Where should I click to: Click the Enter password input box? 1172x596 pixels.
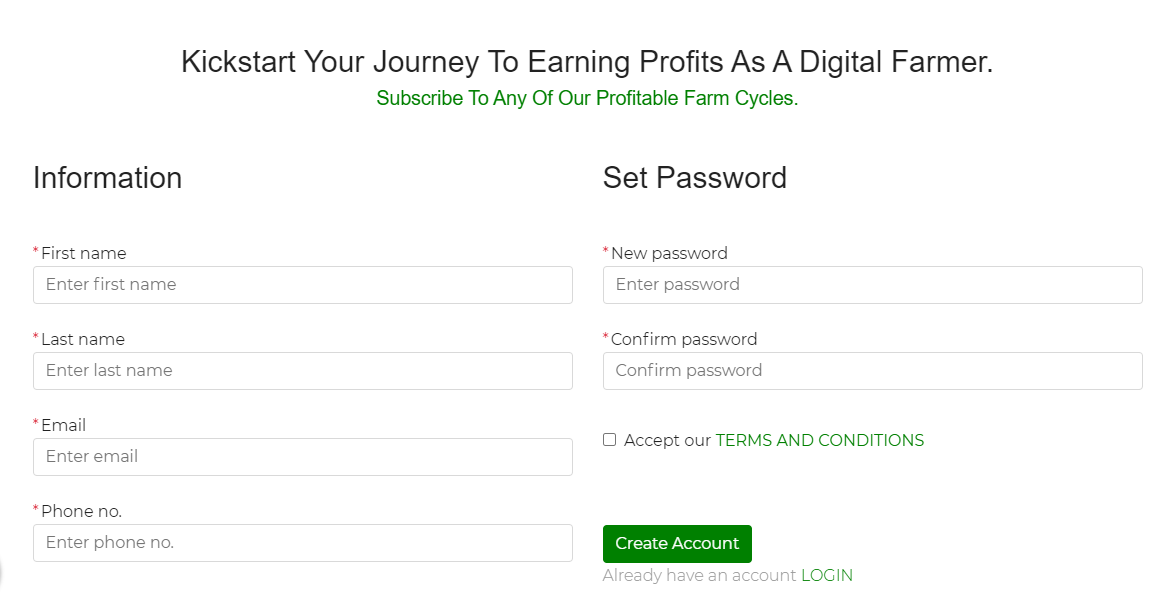point(873,285)
